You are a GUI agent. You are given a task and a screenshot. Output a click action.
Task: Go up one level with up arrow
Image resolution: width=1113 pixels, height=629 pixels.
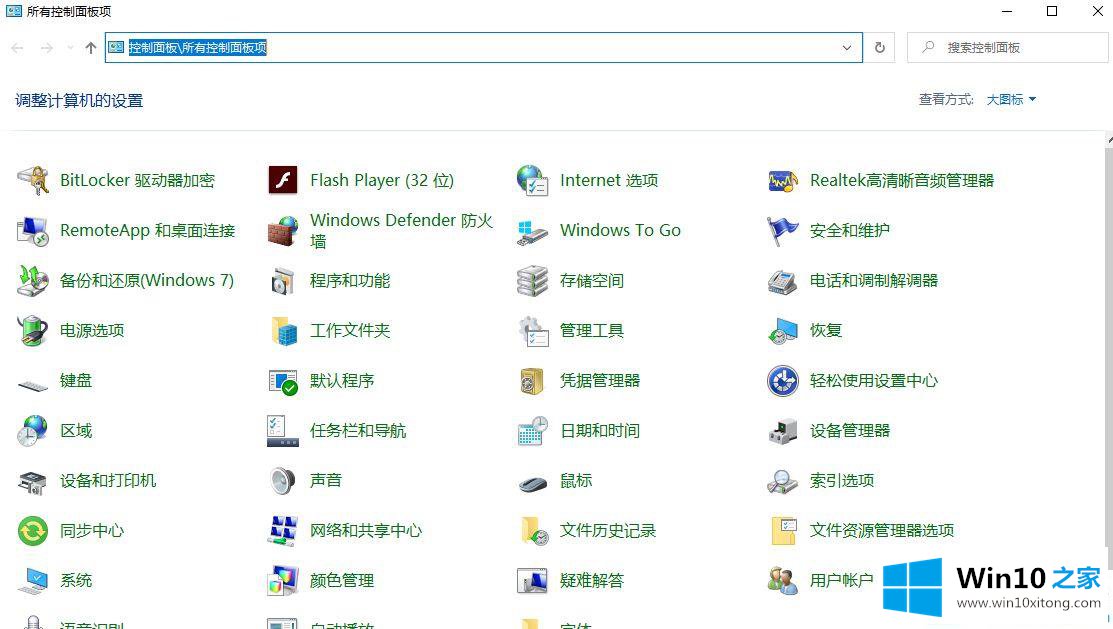tap(91, 48)
